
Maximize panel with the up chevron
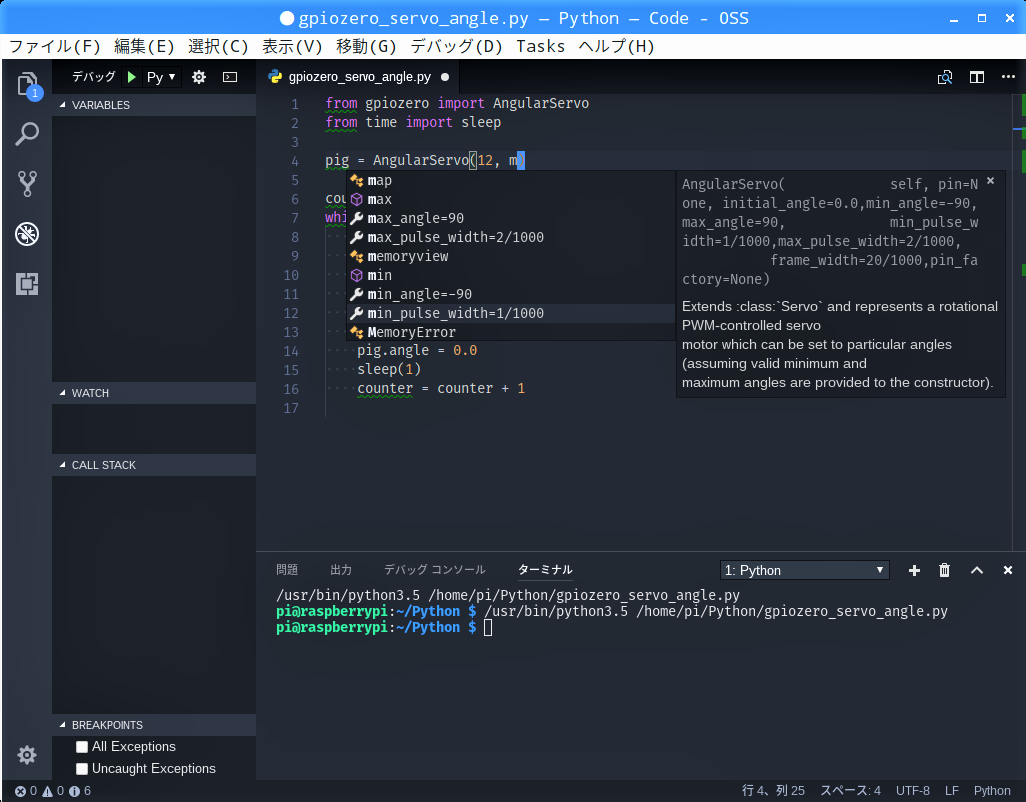coord(977,570)
